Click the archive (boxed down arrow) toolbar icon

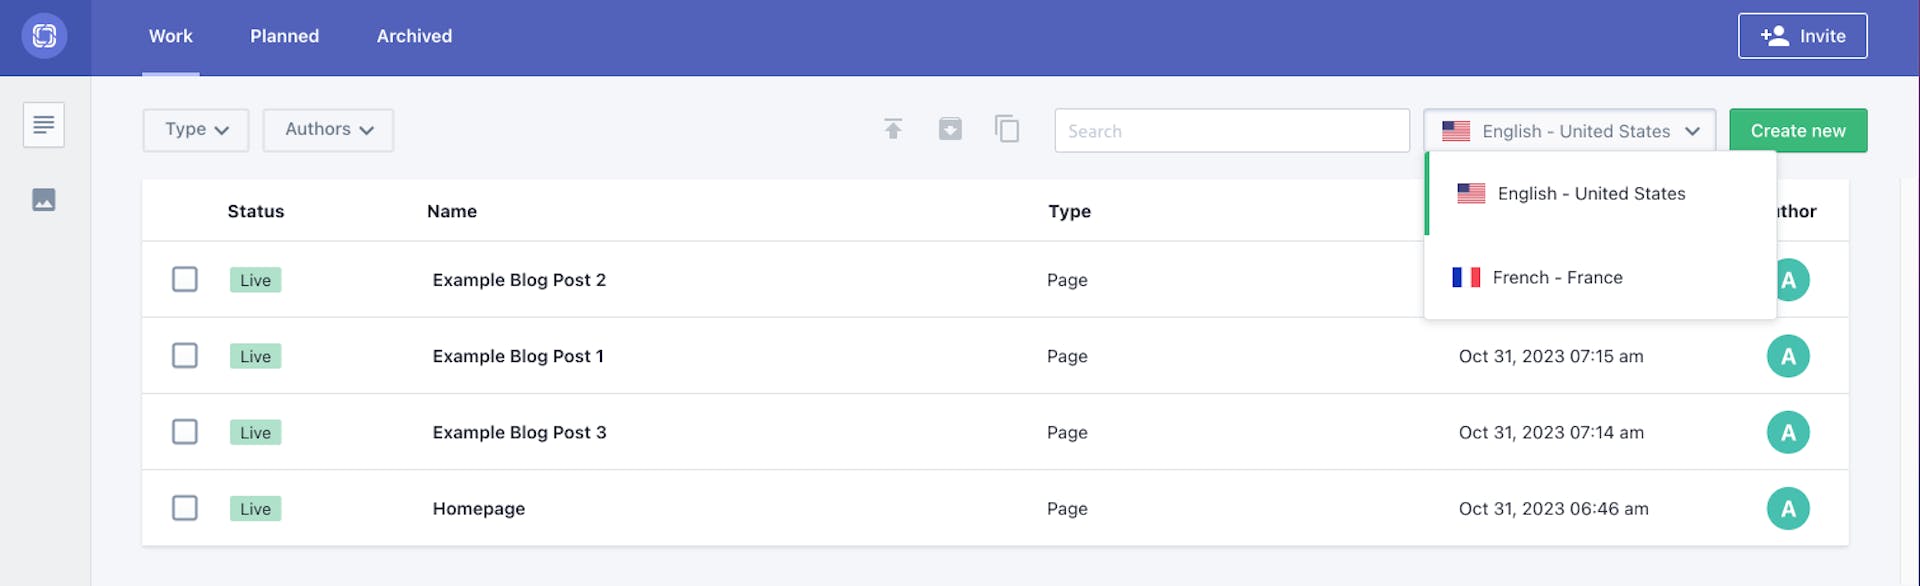950,129
